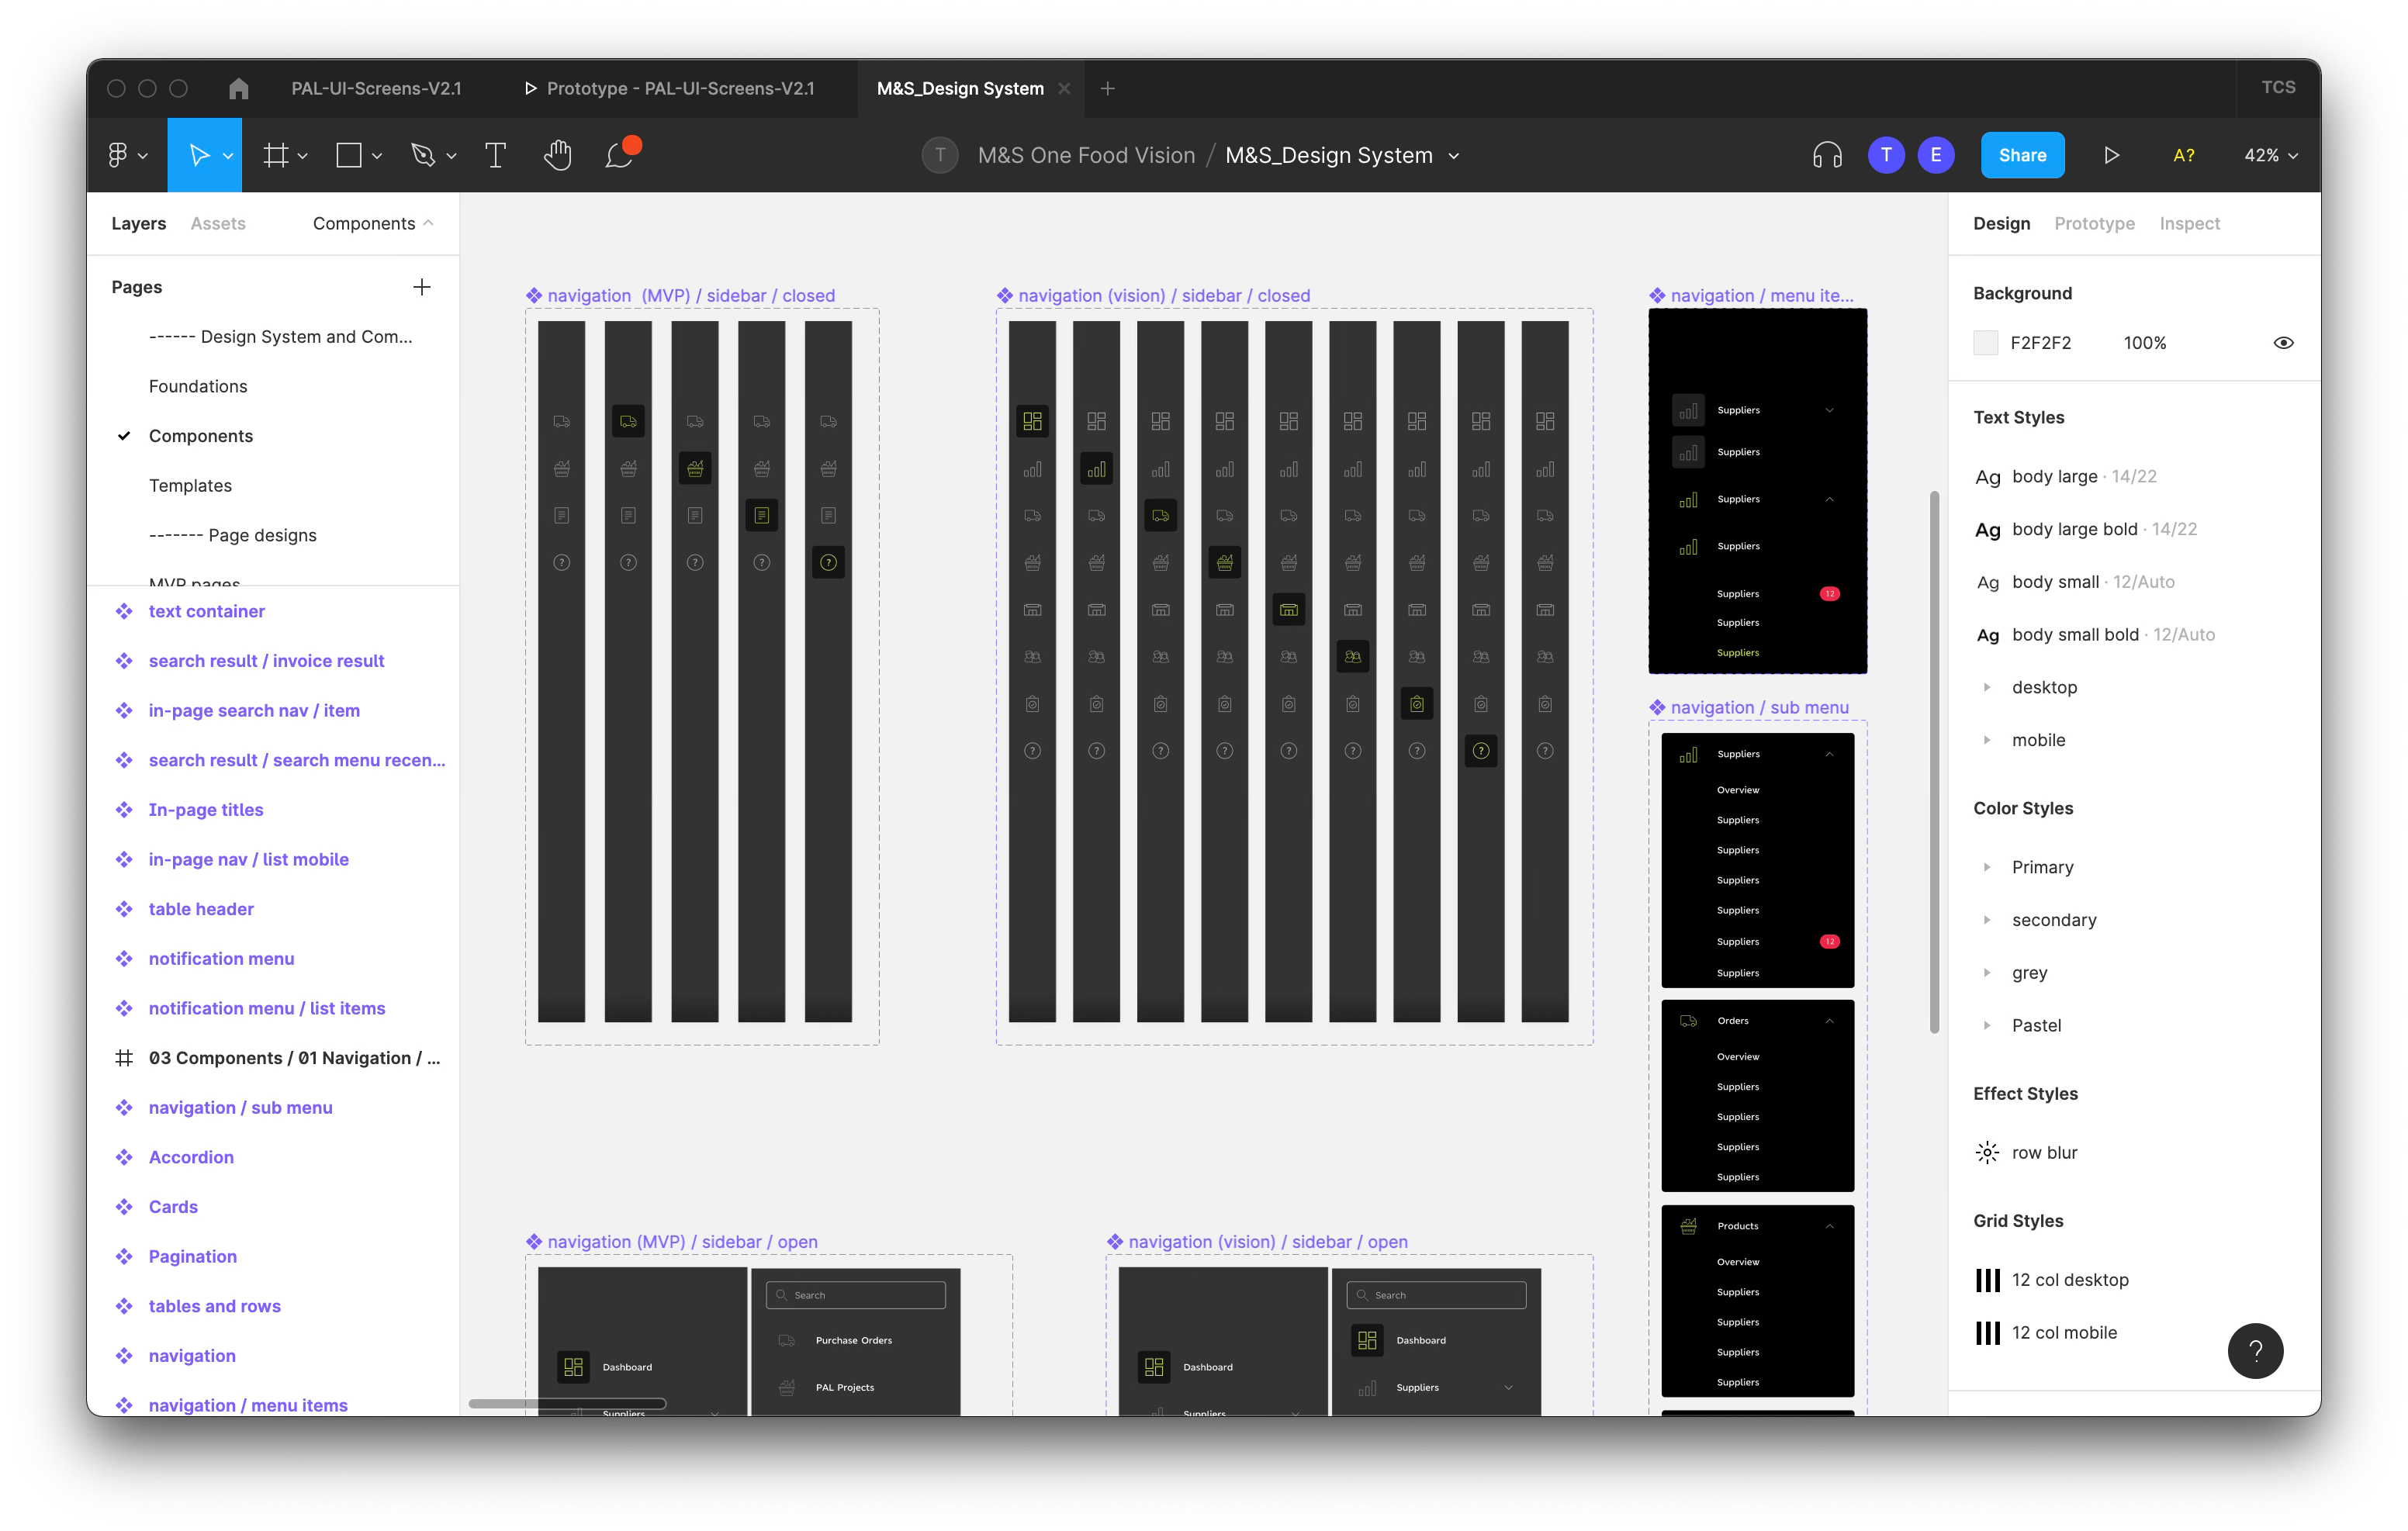Go to the Templates page

[x=190, y=485]
